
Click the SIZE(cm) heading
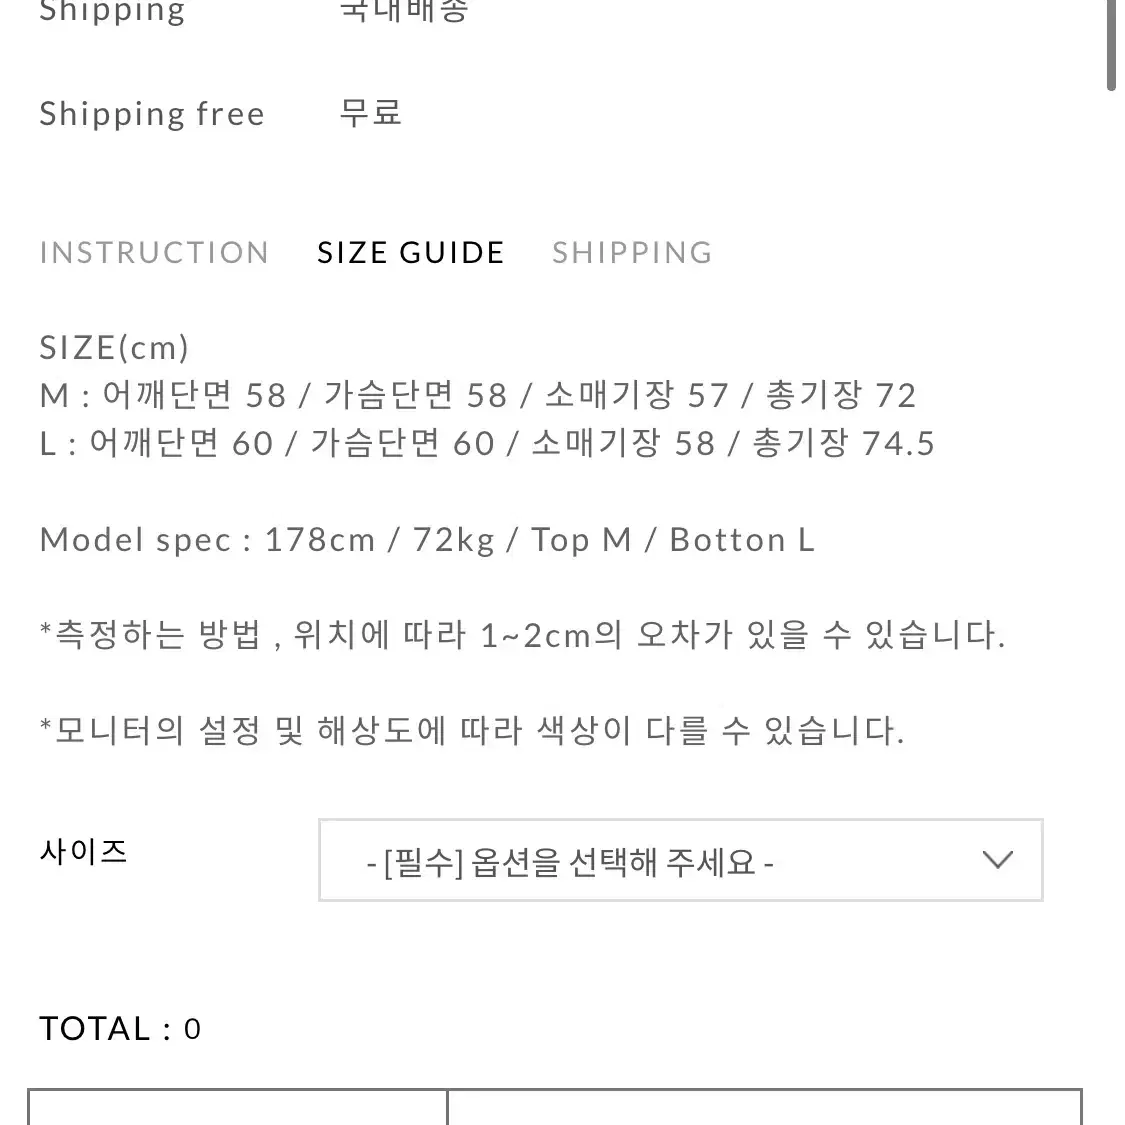coord(114,348)
